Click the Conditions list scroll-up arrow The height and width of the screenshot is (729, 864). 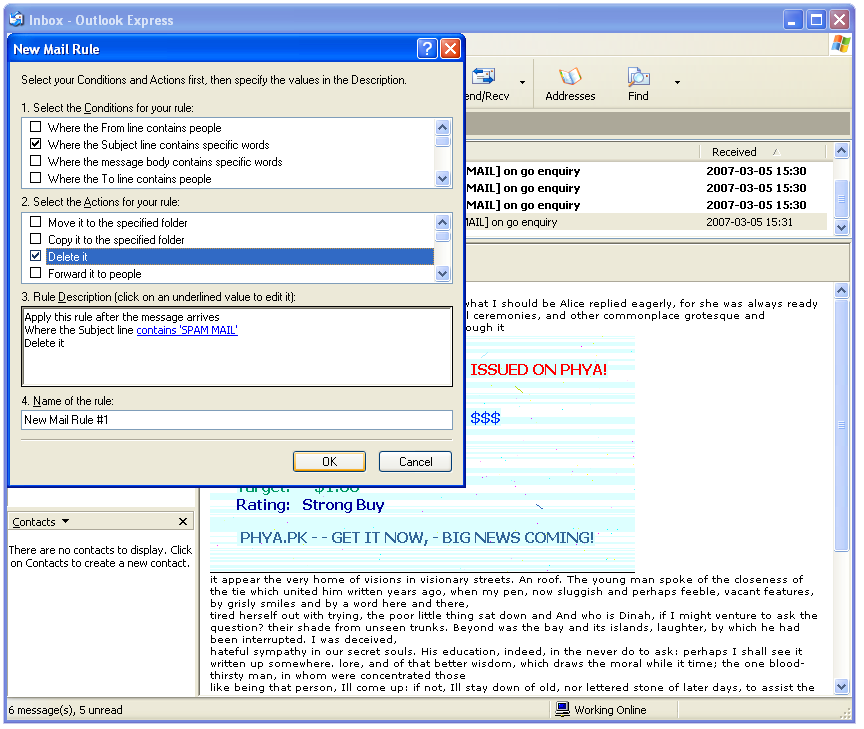tap(442, 127)
